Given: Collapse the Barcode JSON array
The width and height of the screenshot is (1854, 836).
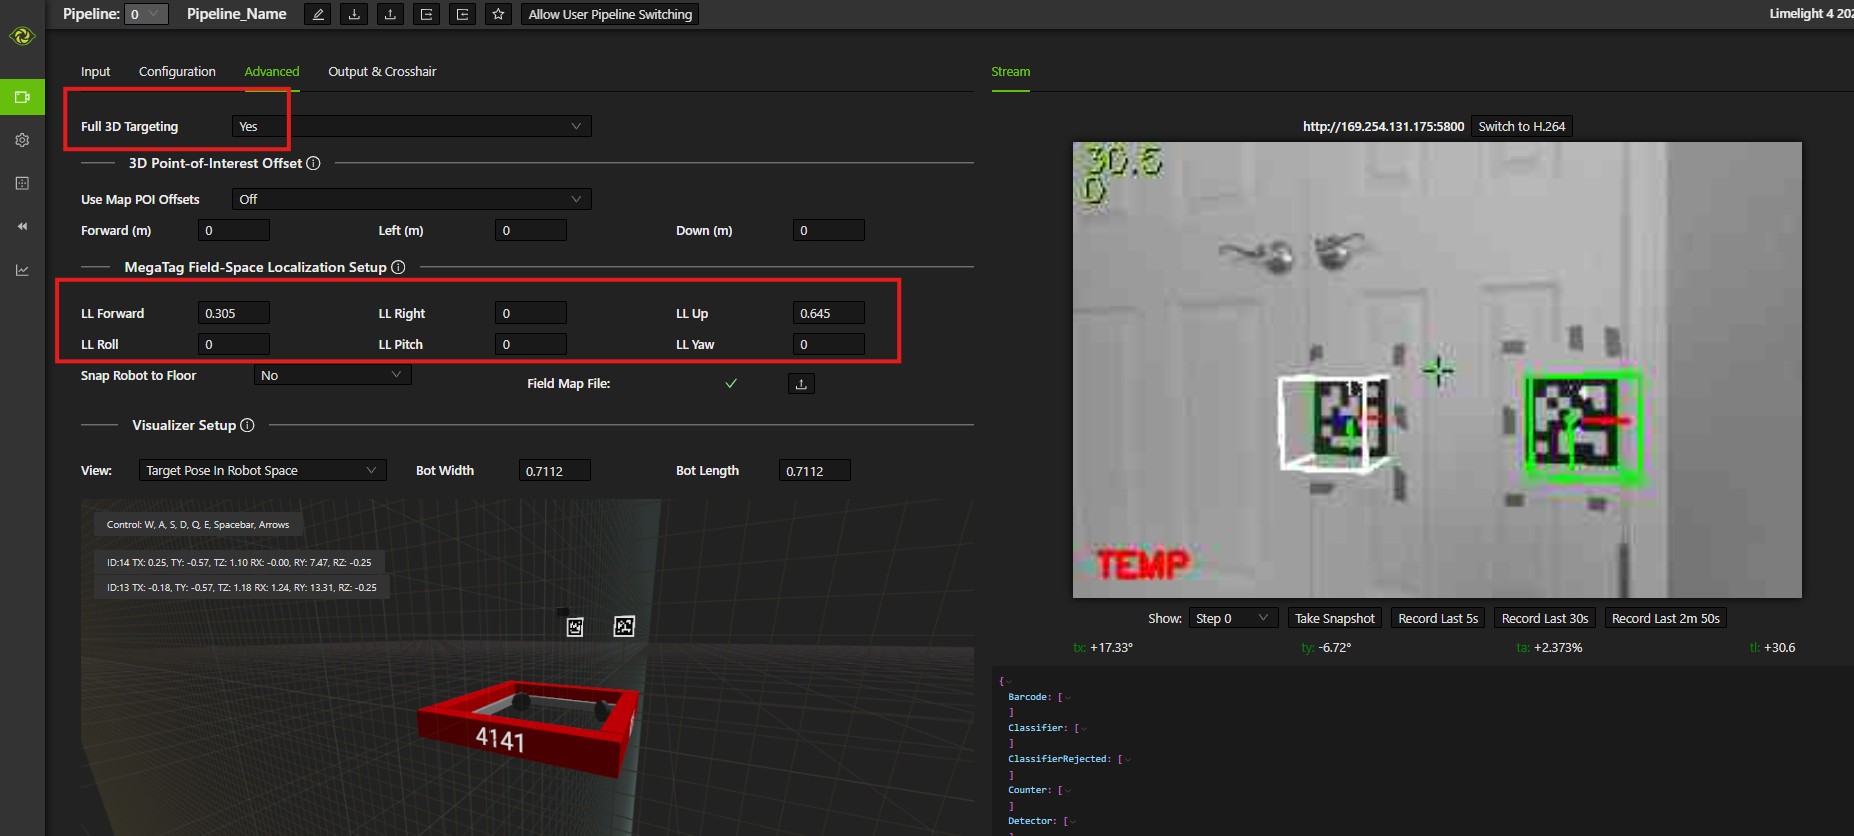Looking at the screenshot, I should pos(1068,697).
